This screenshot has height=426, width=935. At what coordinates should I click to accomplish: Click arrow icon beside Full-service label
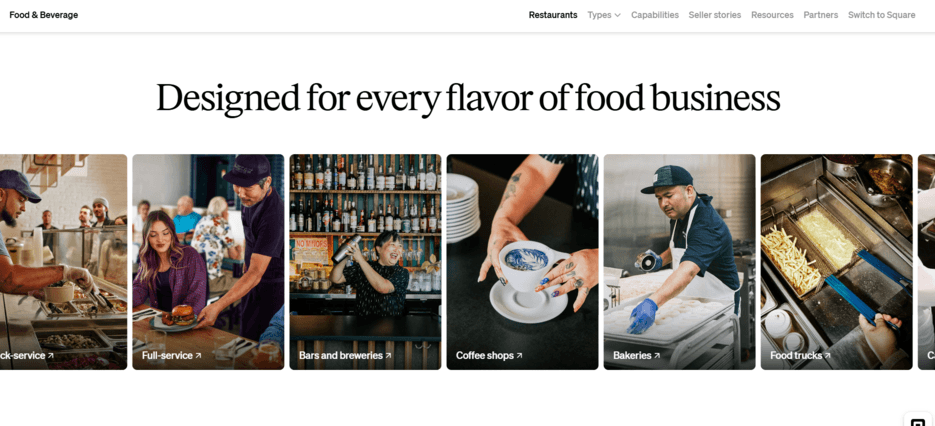(x=199, y=356)
